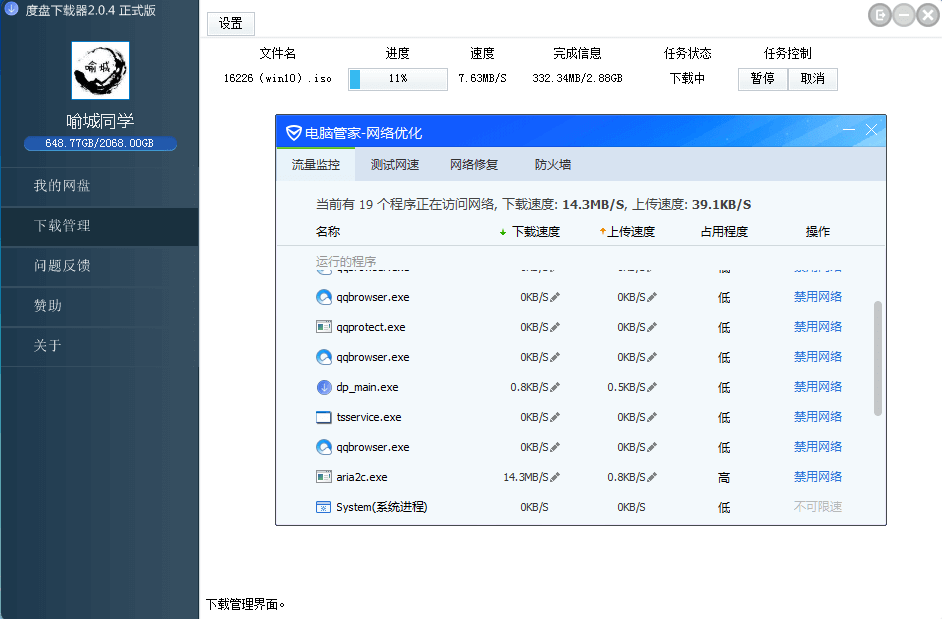942x619 pixels.
Task: Click the dp_main.exe program icon
Action: 324,387
